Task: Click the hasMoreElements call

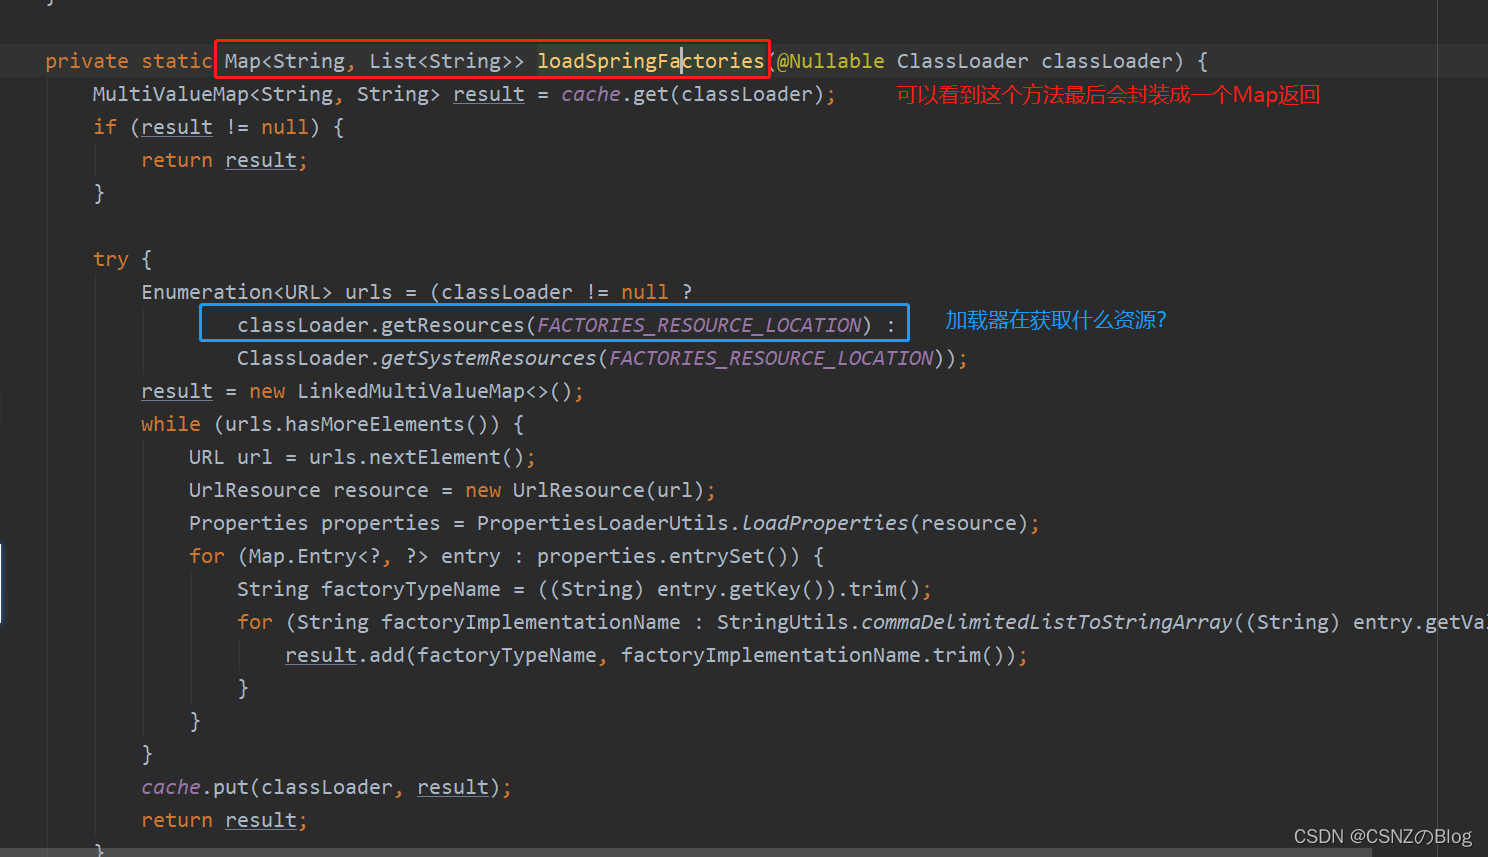Action: (375, 424)
